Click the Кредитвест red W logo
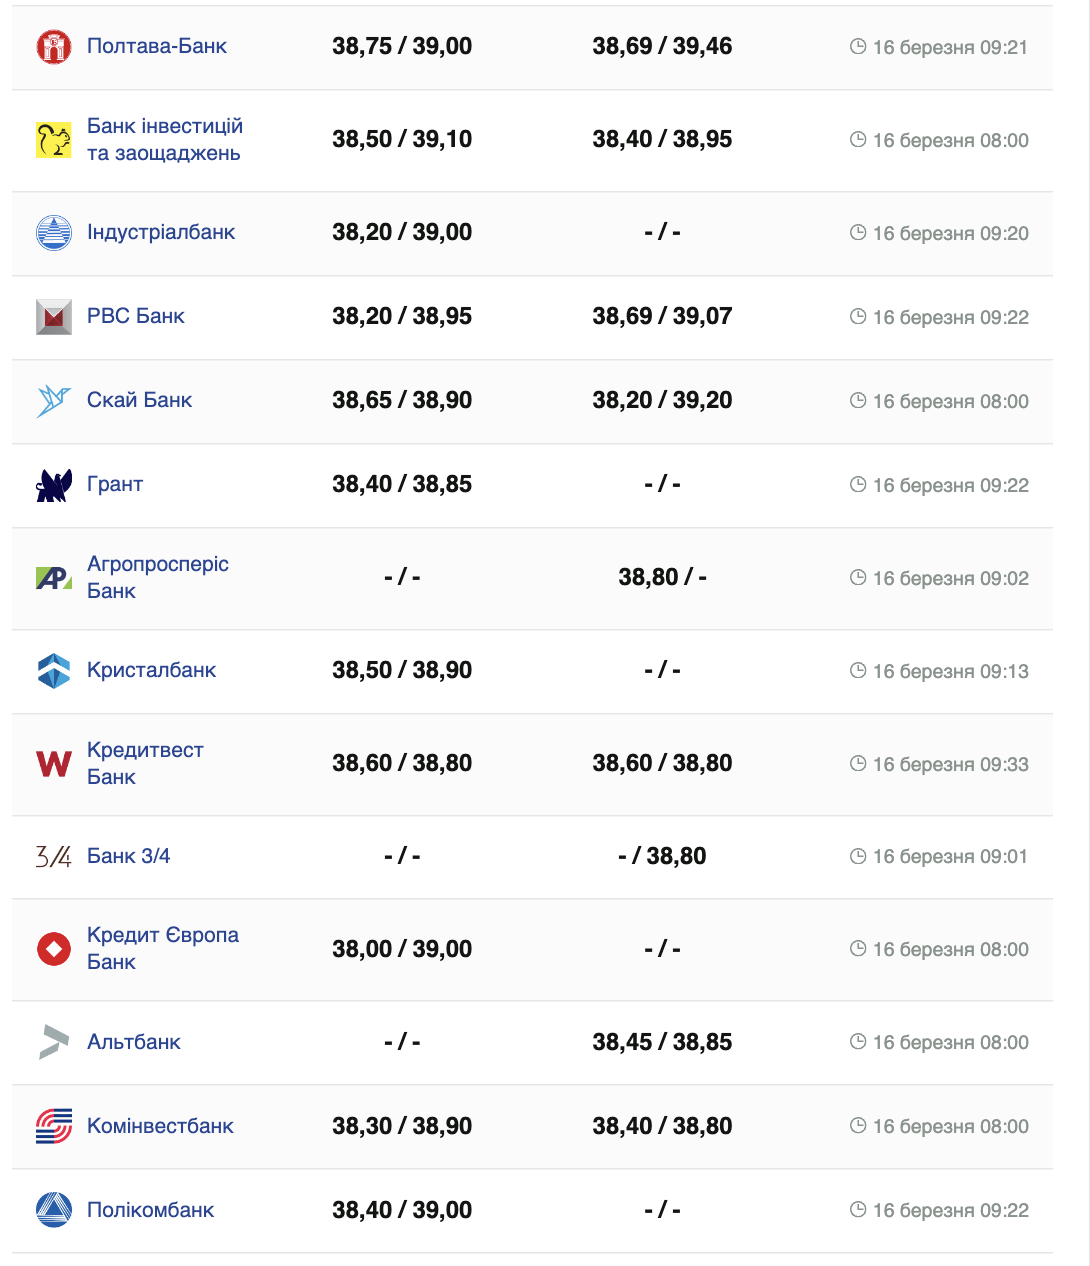 click(54, 764)
